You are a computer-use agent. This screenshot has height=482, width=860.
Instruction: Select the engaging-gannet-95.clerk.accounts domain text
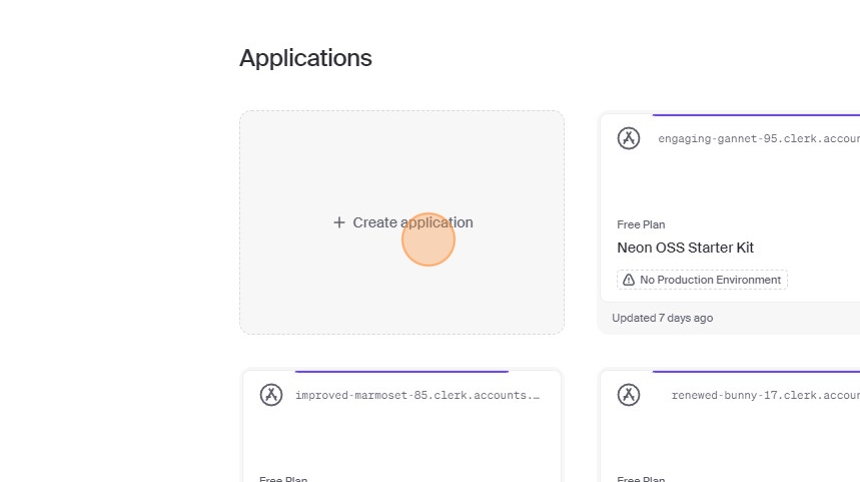pos(758,139)
